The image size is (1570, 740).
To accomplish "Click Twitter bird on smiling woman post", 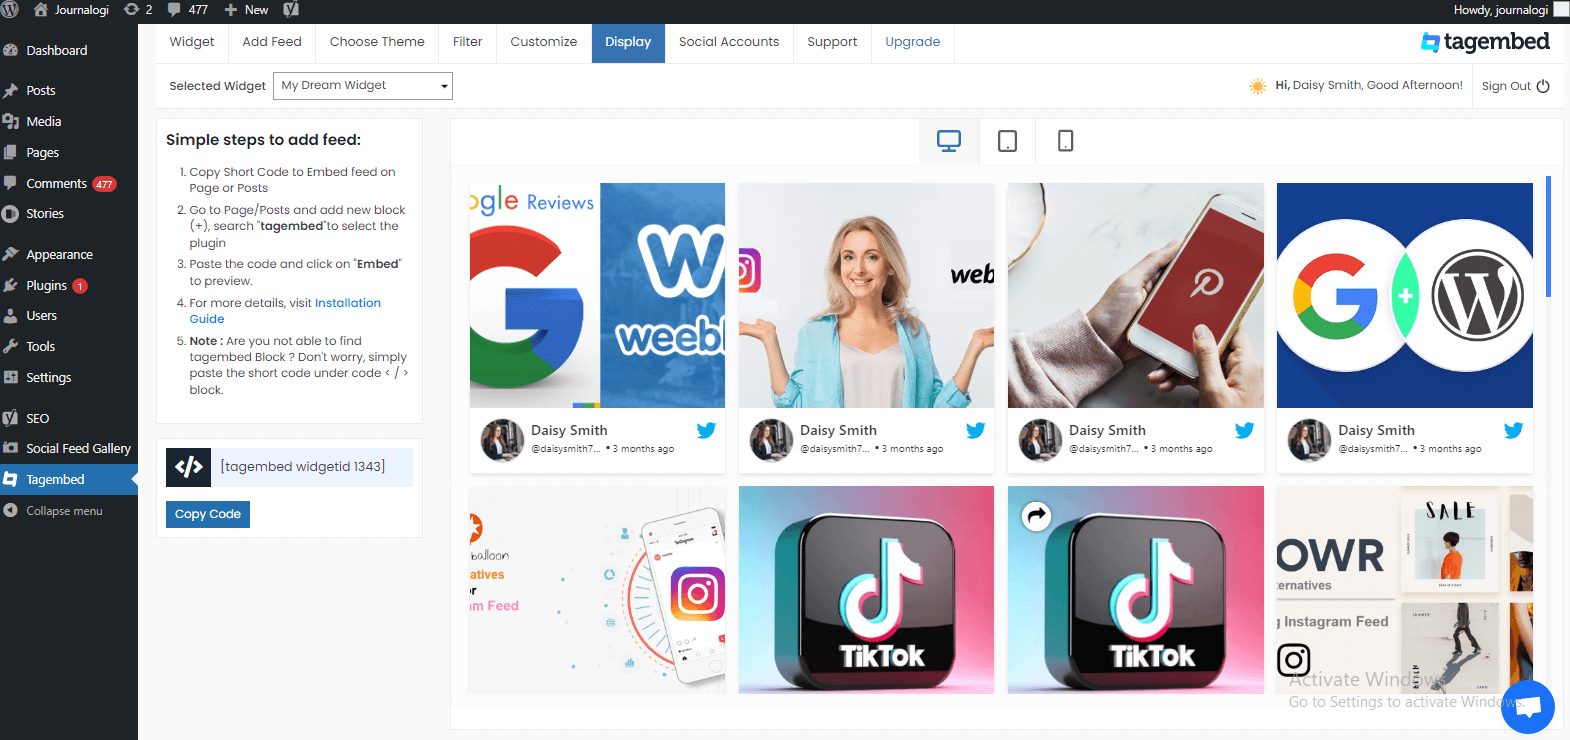I will click(975, 430).
